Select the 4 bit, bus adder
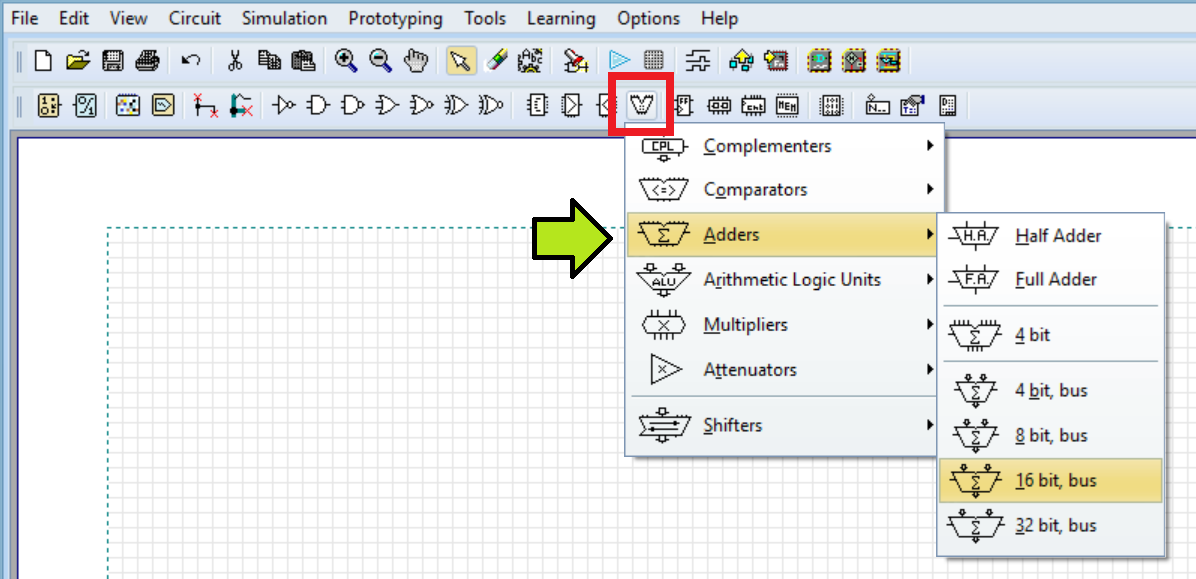Image resolution: width=1196 pixels, height=579 pixels. pyautogui.click(x=1050, y=391)
